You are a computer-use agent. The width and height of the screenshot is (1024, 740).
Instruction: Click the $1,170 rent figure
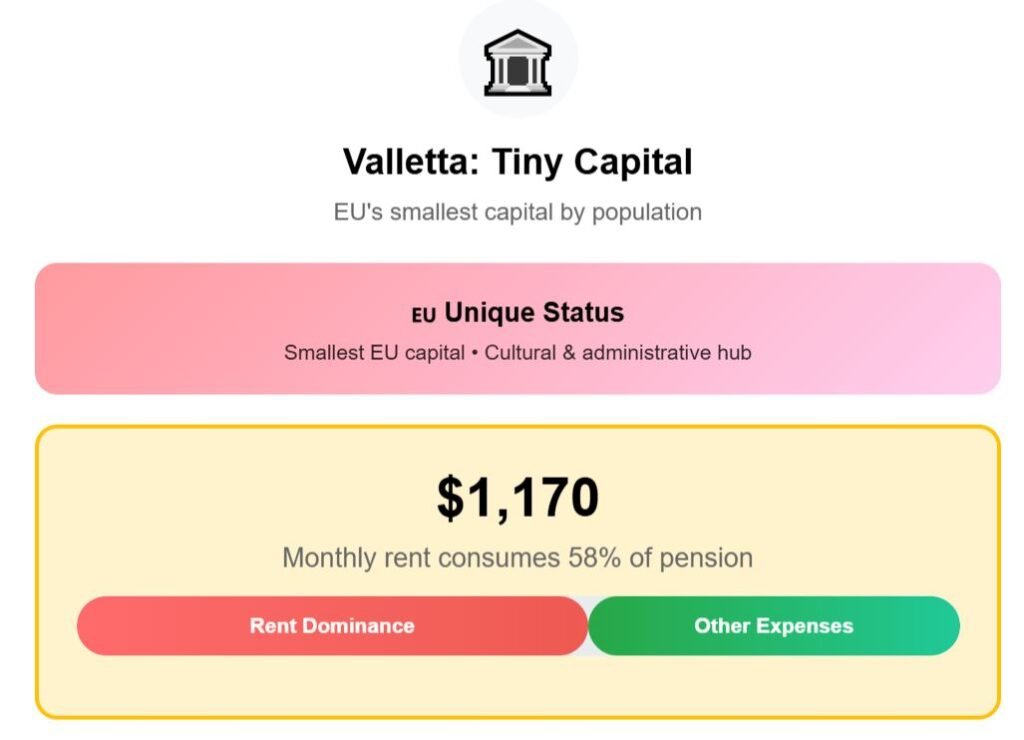pyautogui.click(x=517, y=498)
